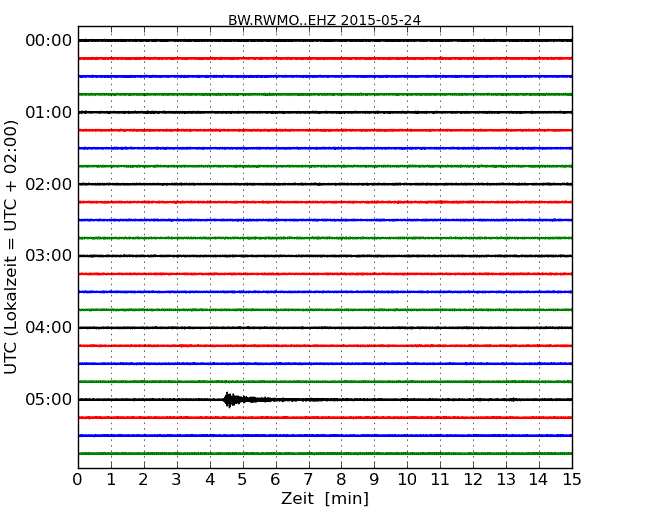
Task: Click the plot title BW.RWMO..EHZ 2015-05-24
Action: 324,20
